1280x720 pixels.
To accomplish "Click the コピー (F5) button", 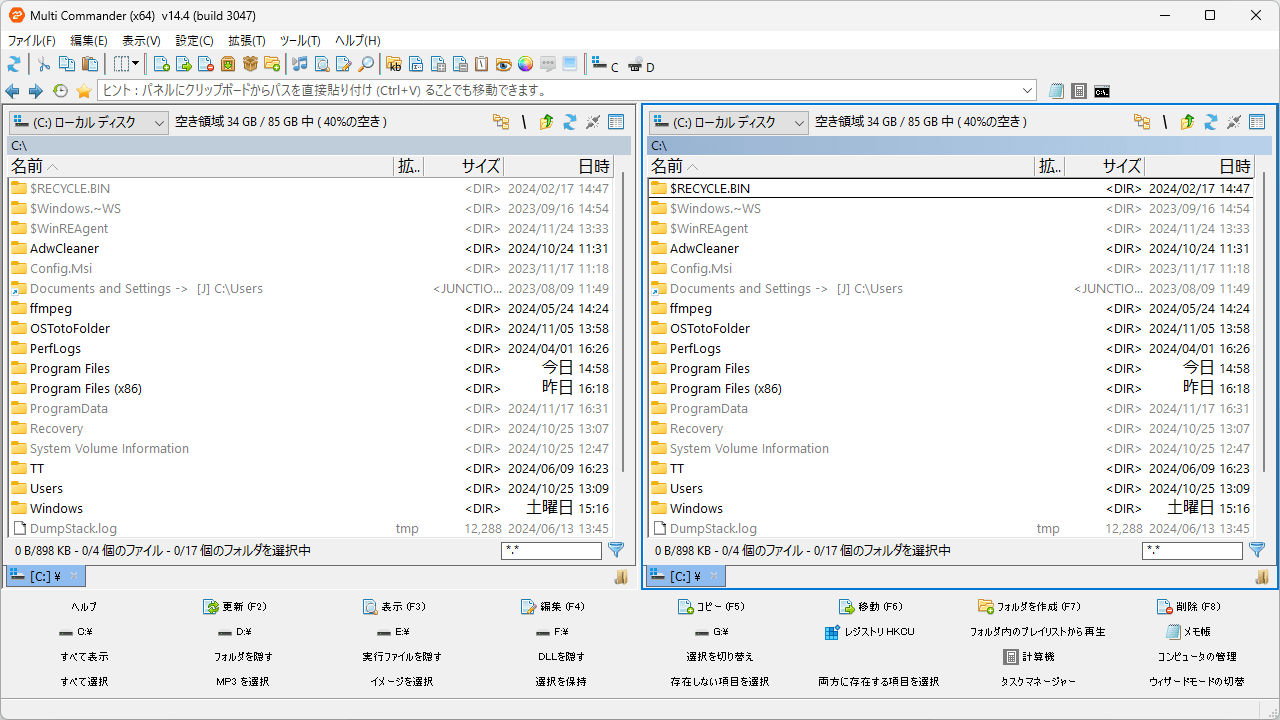I will pos(711,607).
